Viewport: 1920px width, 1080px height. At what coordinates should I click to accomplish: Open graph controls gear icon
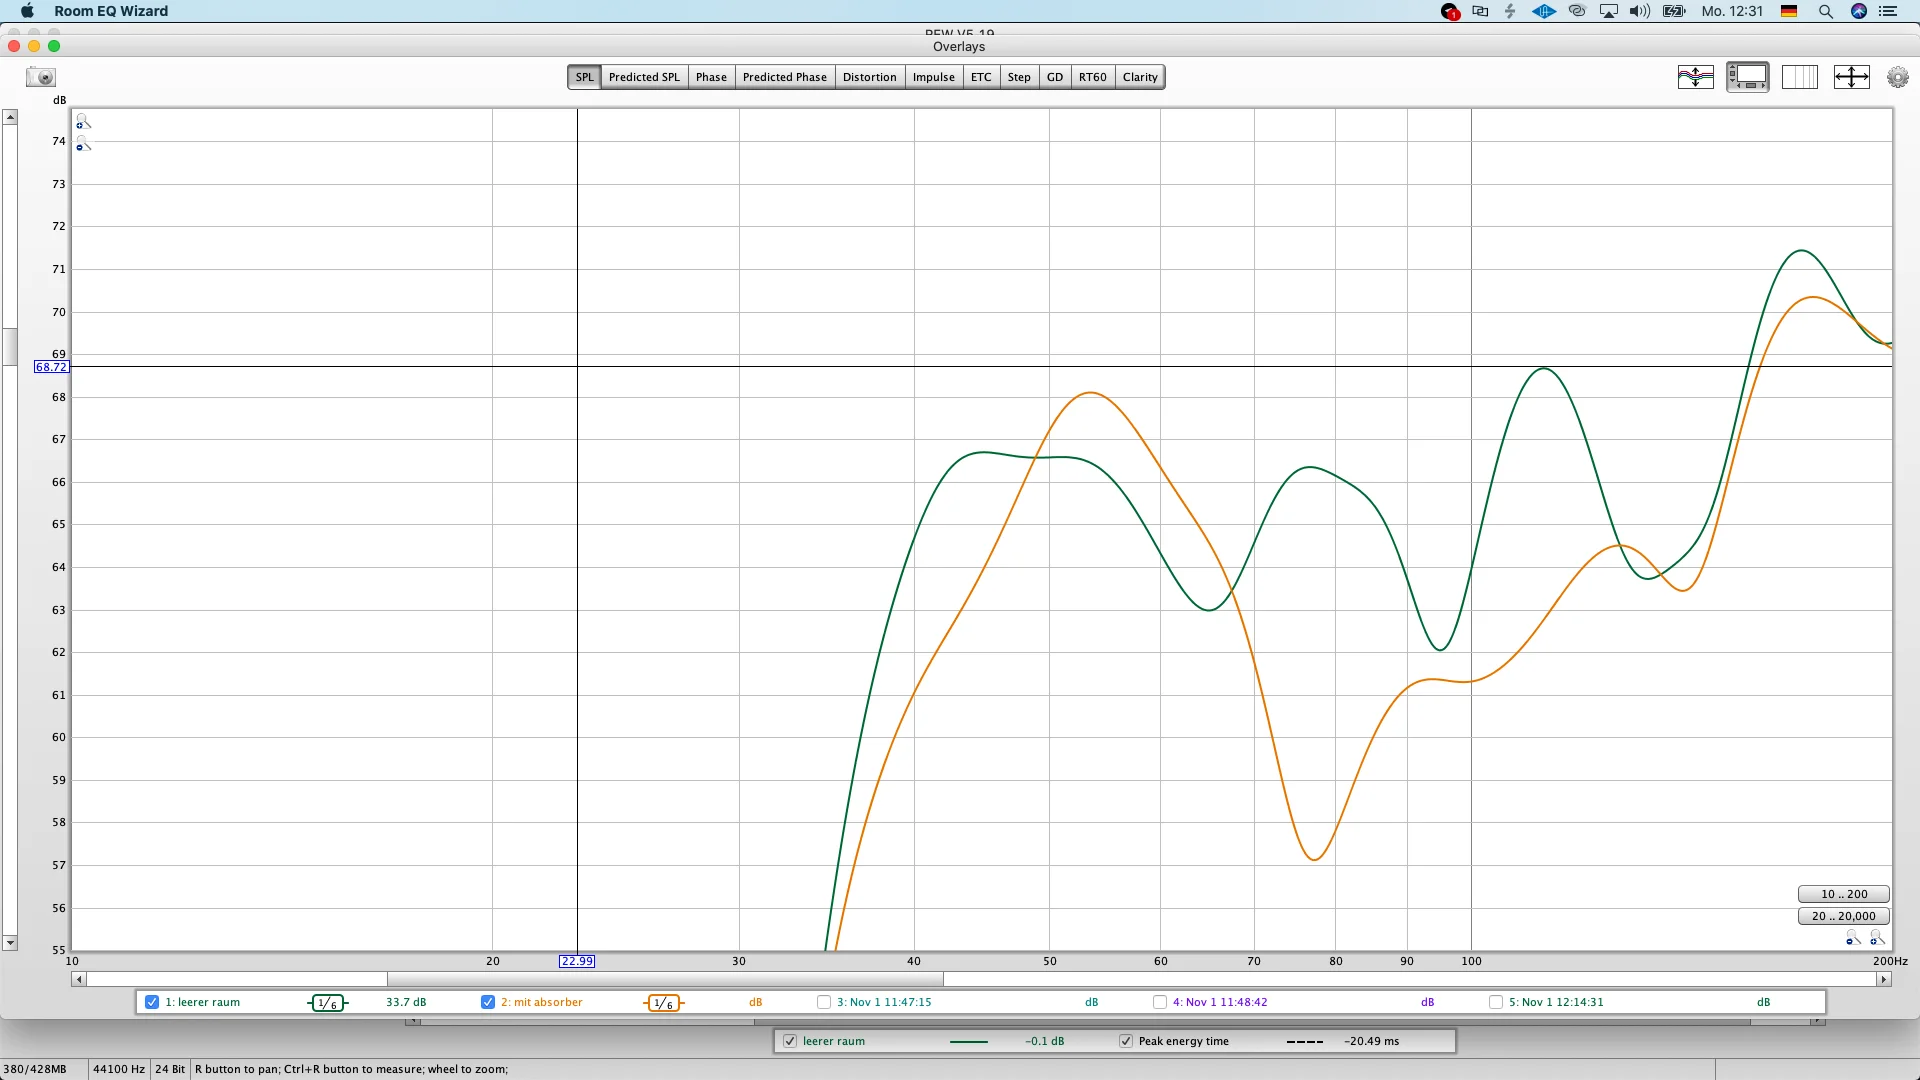[1897, 77]
